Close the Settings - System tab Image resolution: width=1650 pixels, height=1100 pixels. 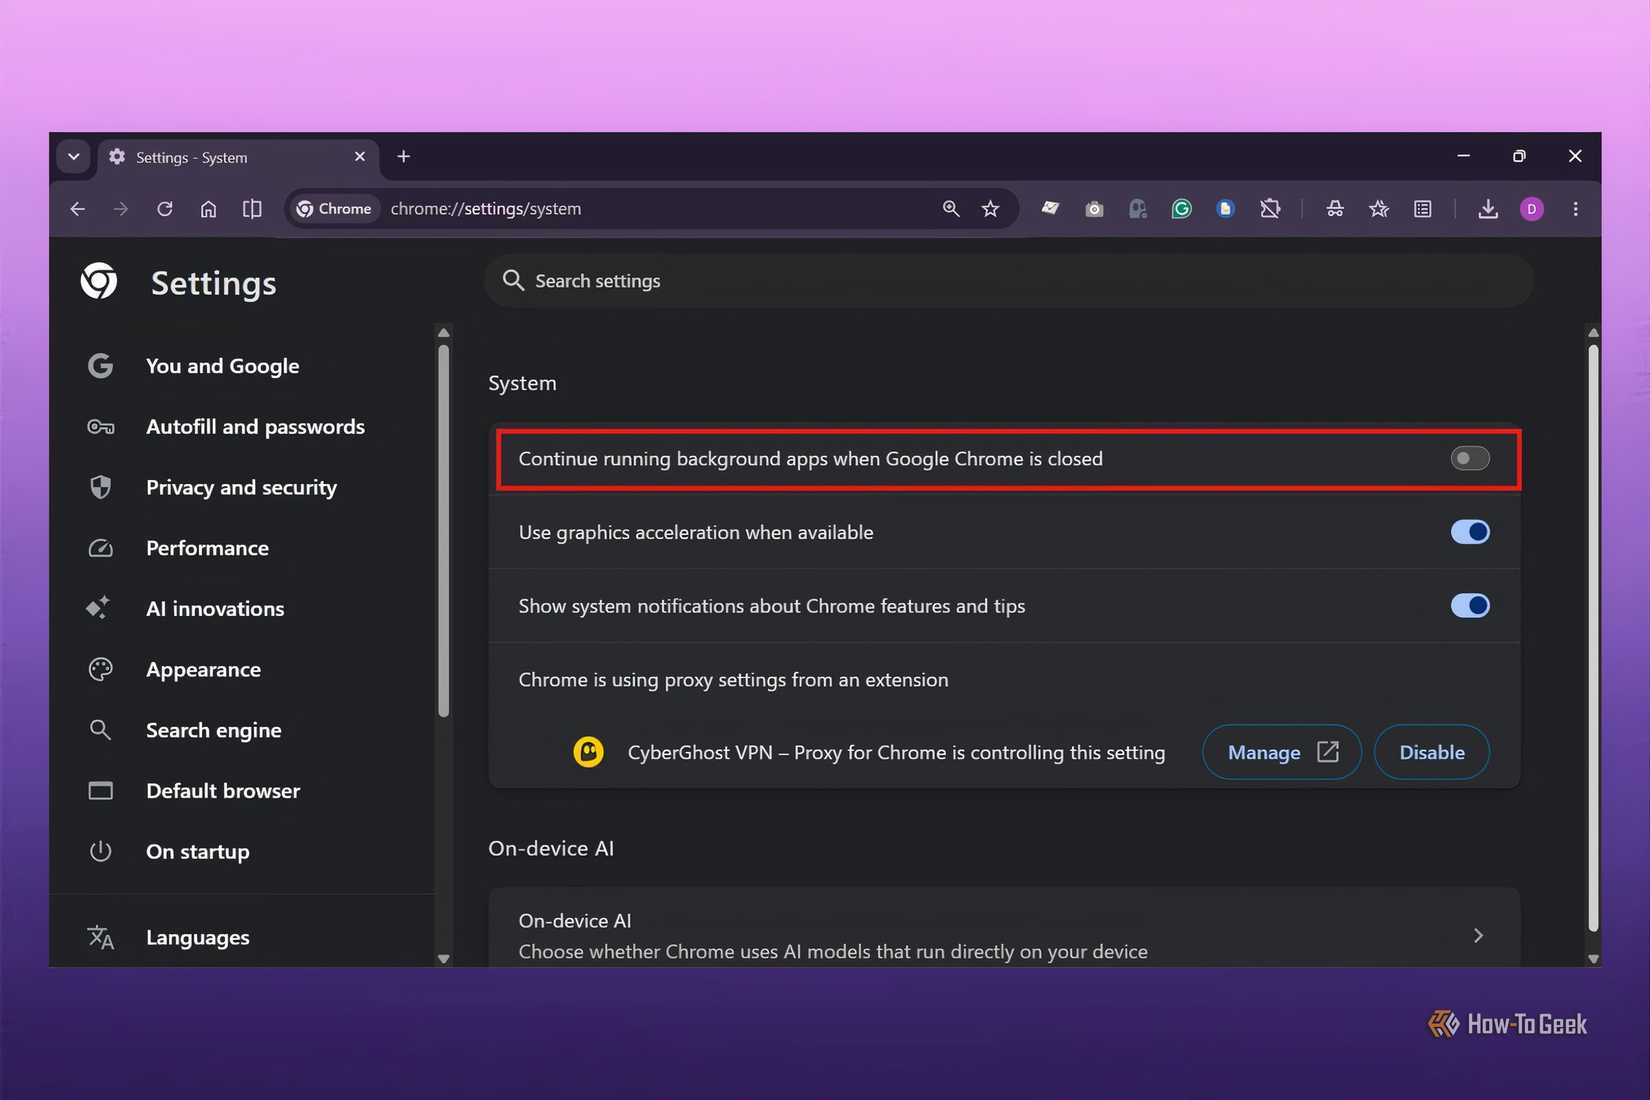coord(360,157)
